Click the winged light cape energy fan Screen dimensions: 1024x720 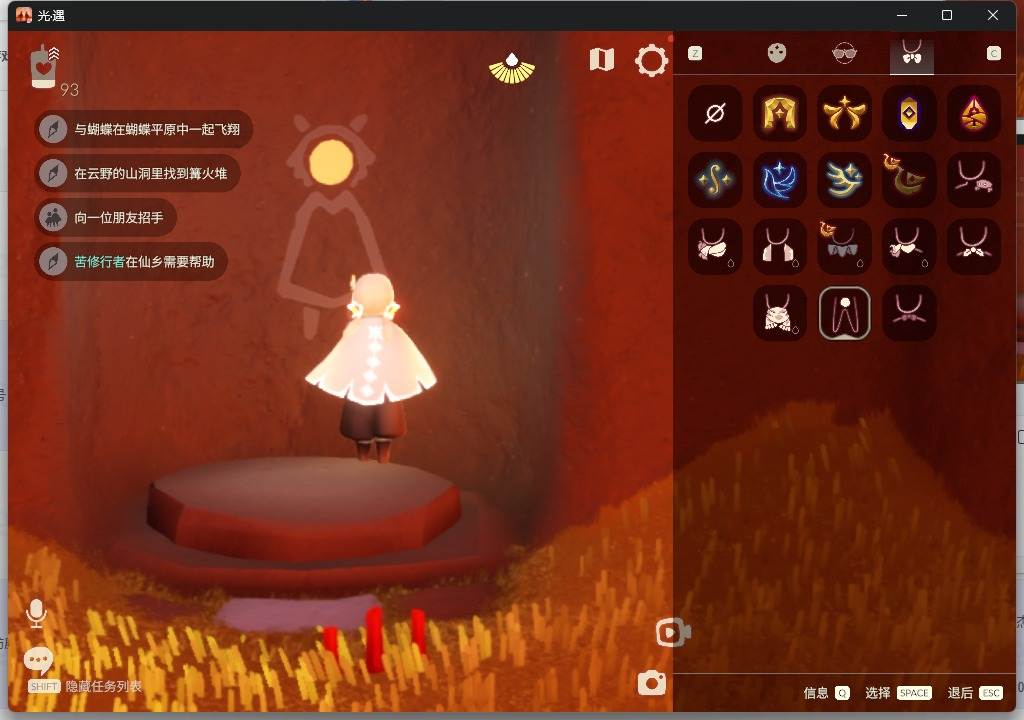pyautogui.click(x=512, y=69)
